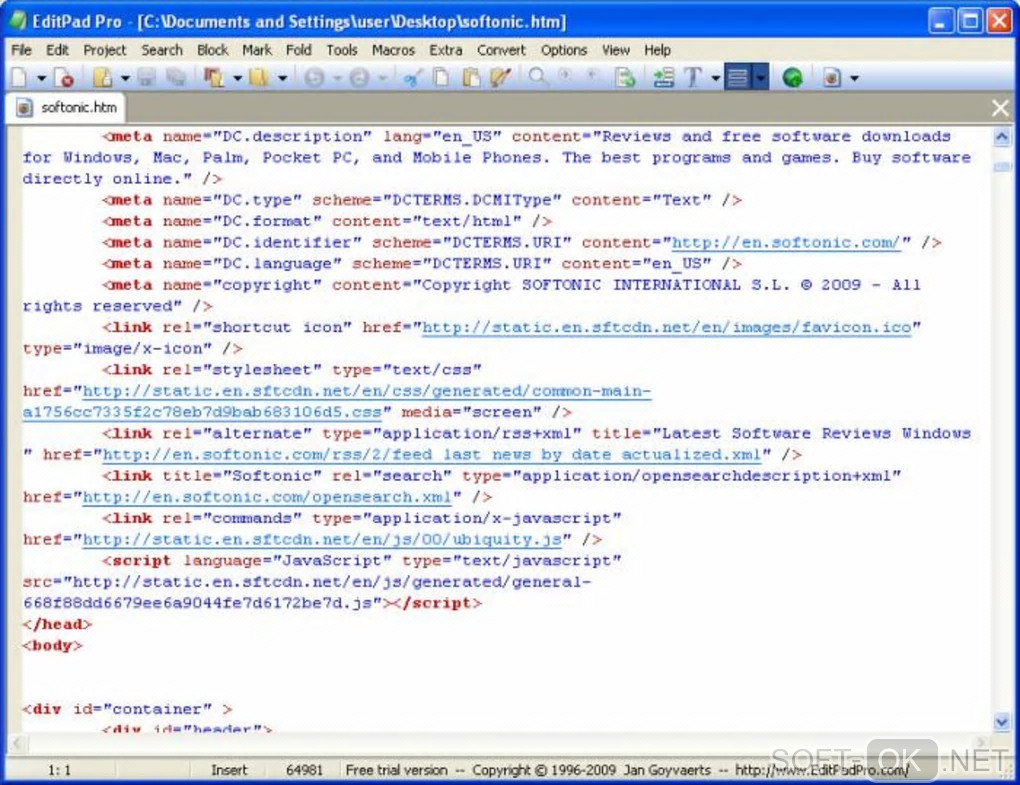
Task: Expand the Word Wrap dropdown arrow
Action: (x=760, y=77)
